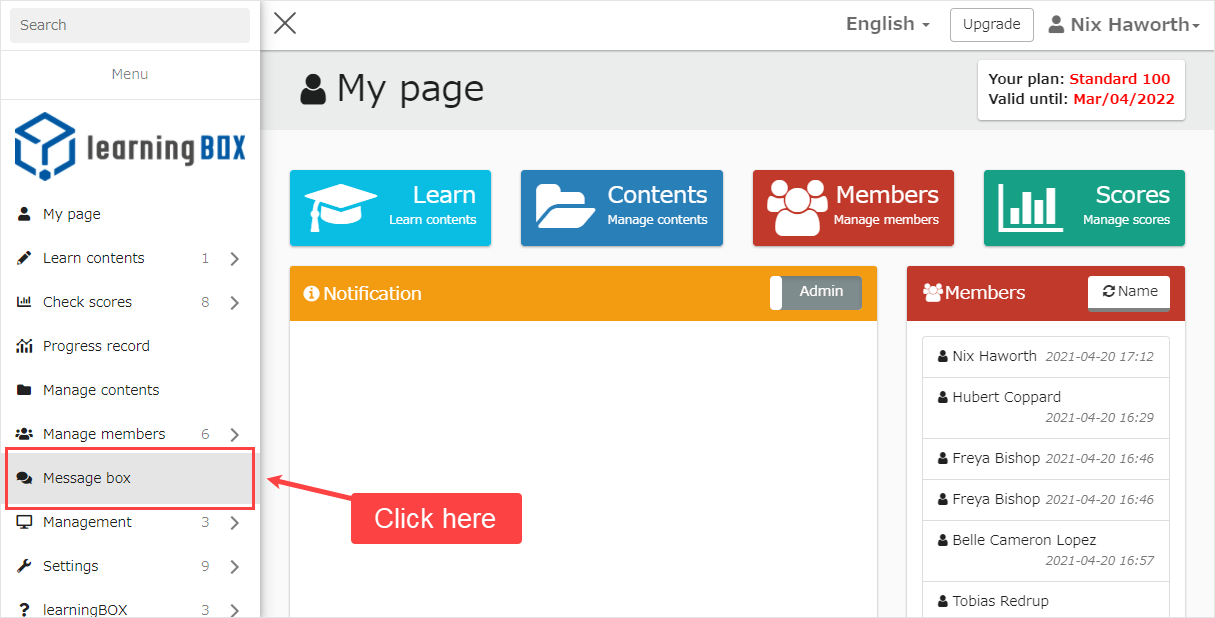
Task: Expand the Learn contents submenu arrow
Action: (234, 259)
